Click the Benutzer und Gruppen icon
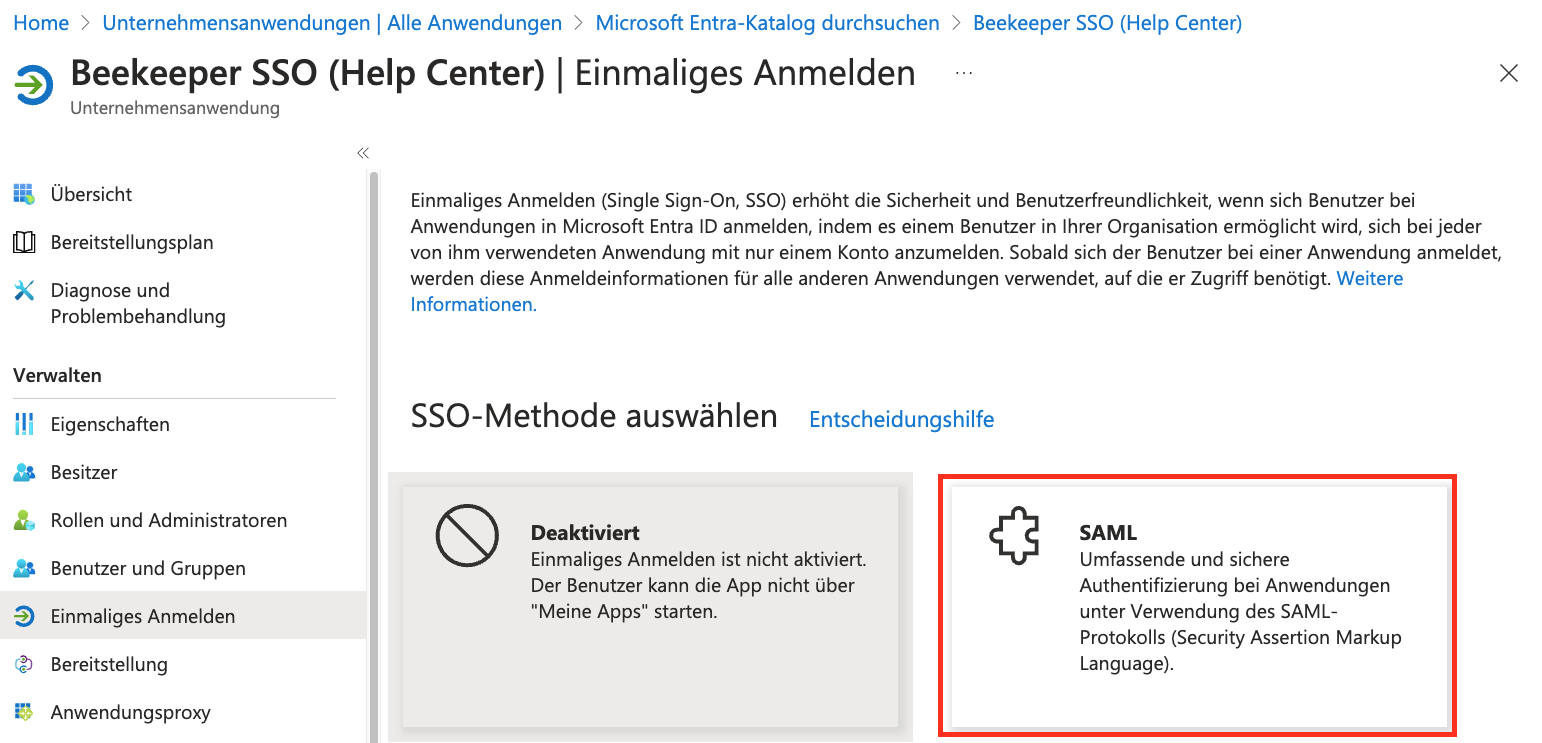This screenshot has width=1542, height=743. 24,568
